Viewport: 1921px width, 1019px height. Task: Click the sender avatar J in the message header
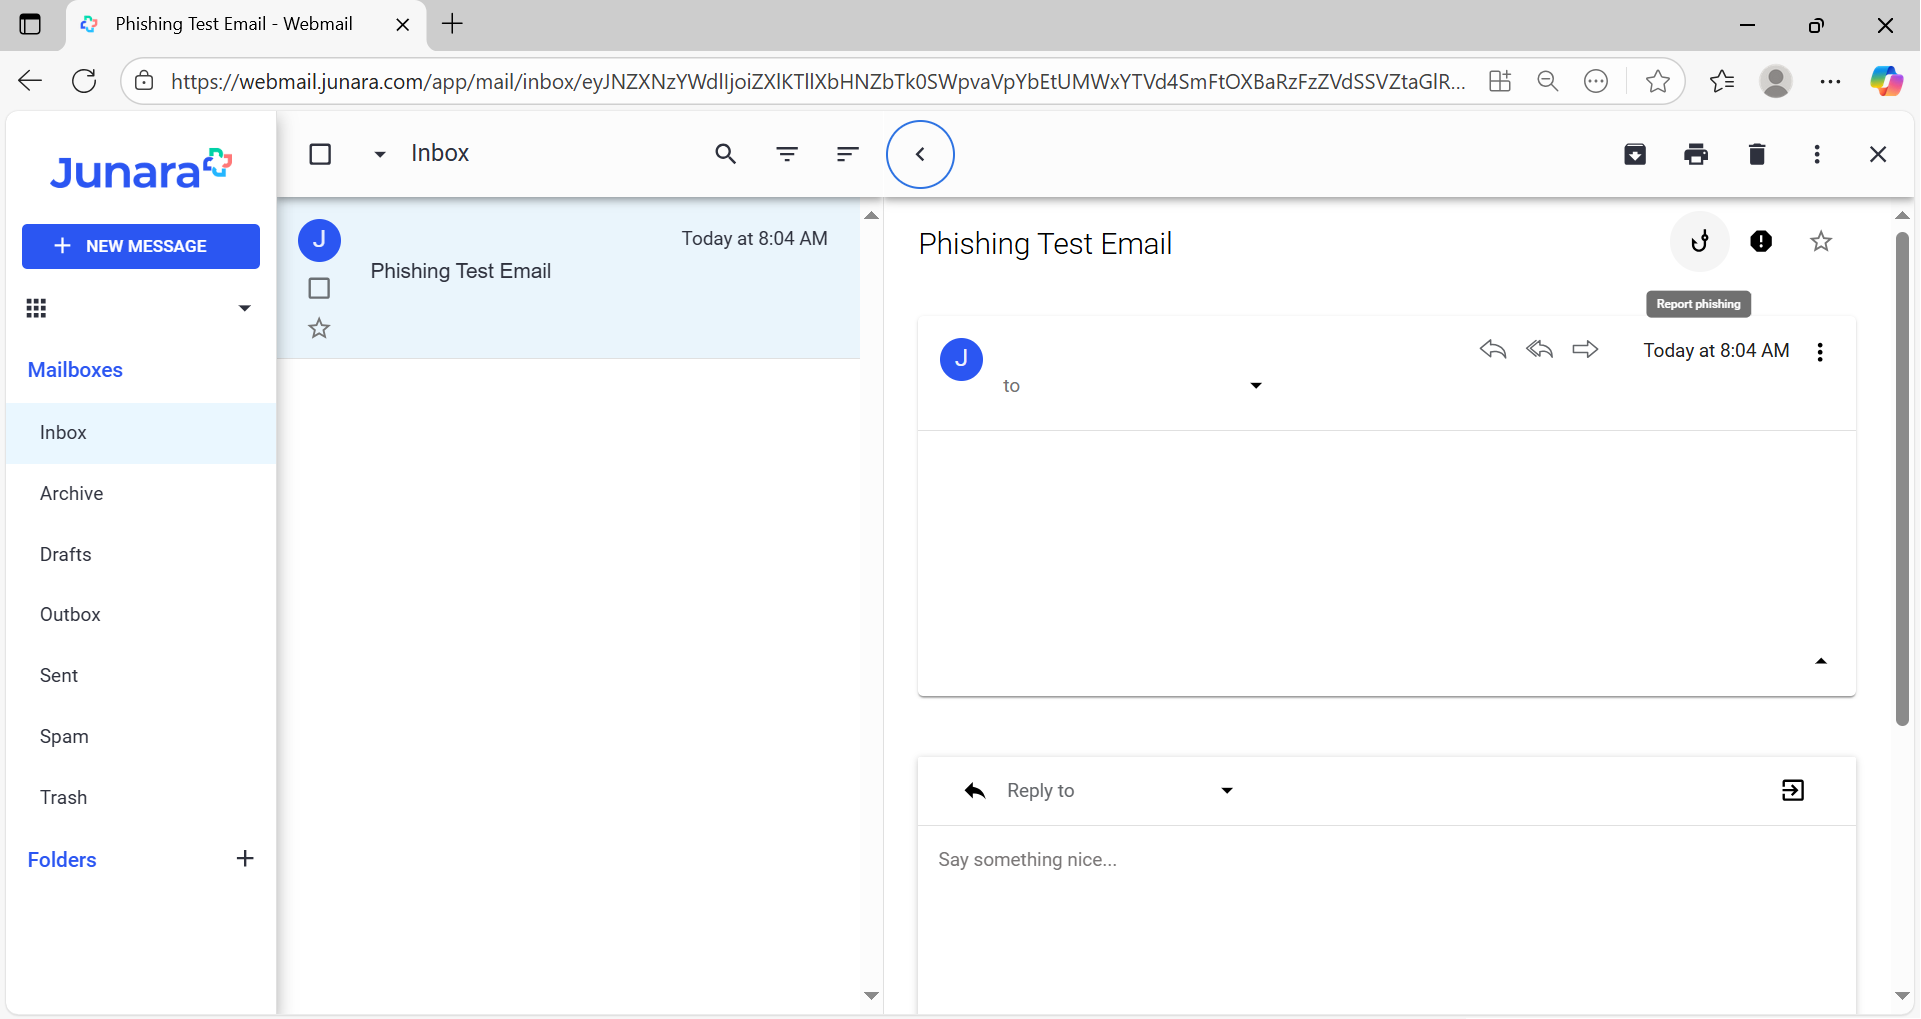point(961,359)
